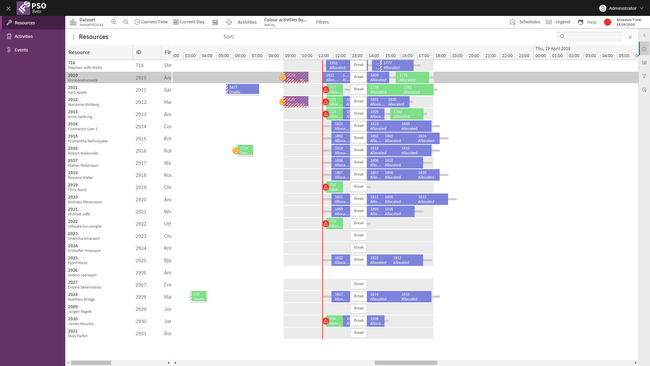Viewport: 650px width, 366px height.
Task: Collapse the right sidebar panel arrow
Action: 644,36
